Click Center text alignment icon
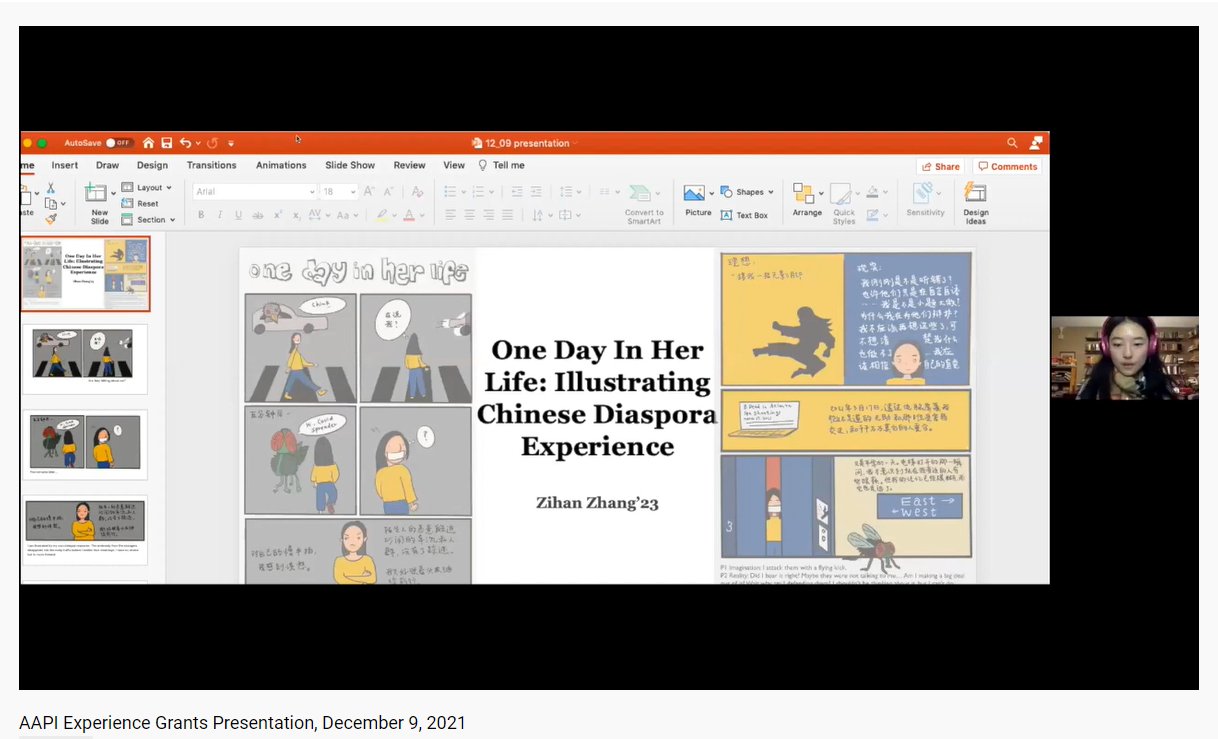Viewport: 1218px width, 739px height. [x=470, y=215]
